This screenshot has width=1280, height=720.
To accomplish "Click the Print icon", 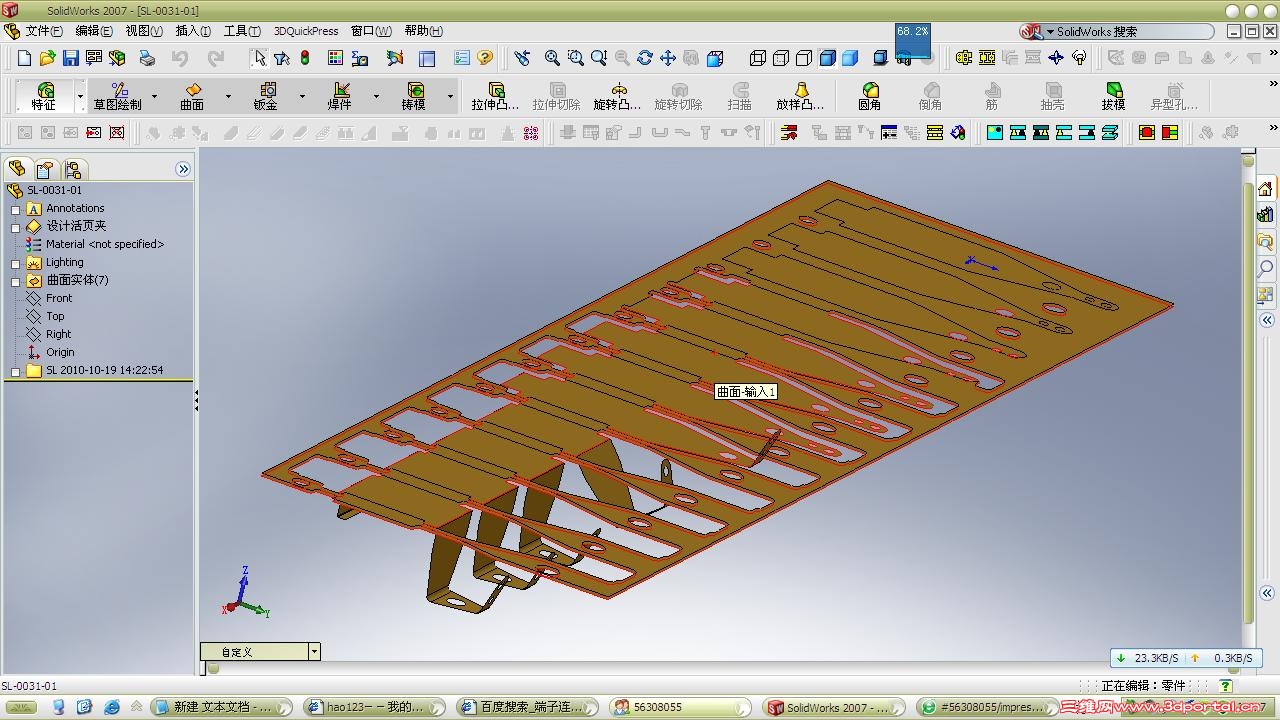I will 147,58.
